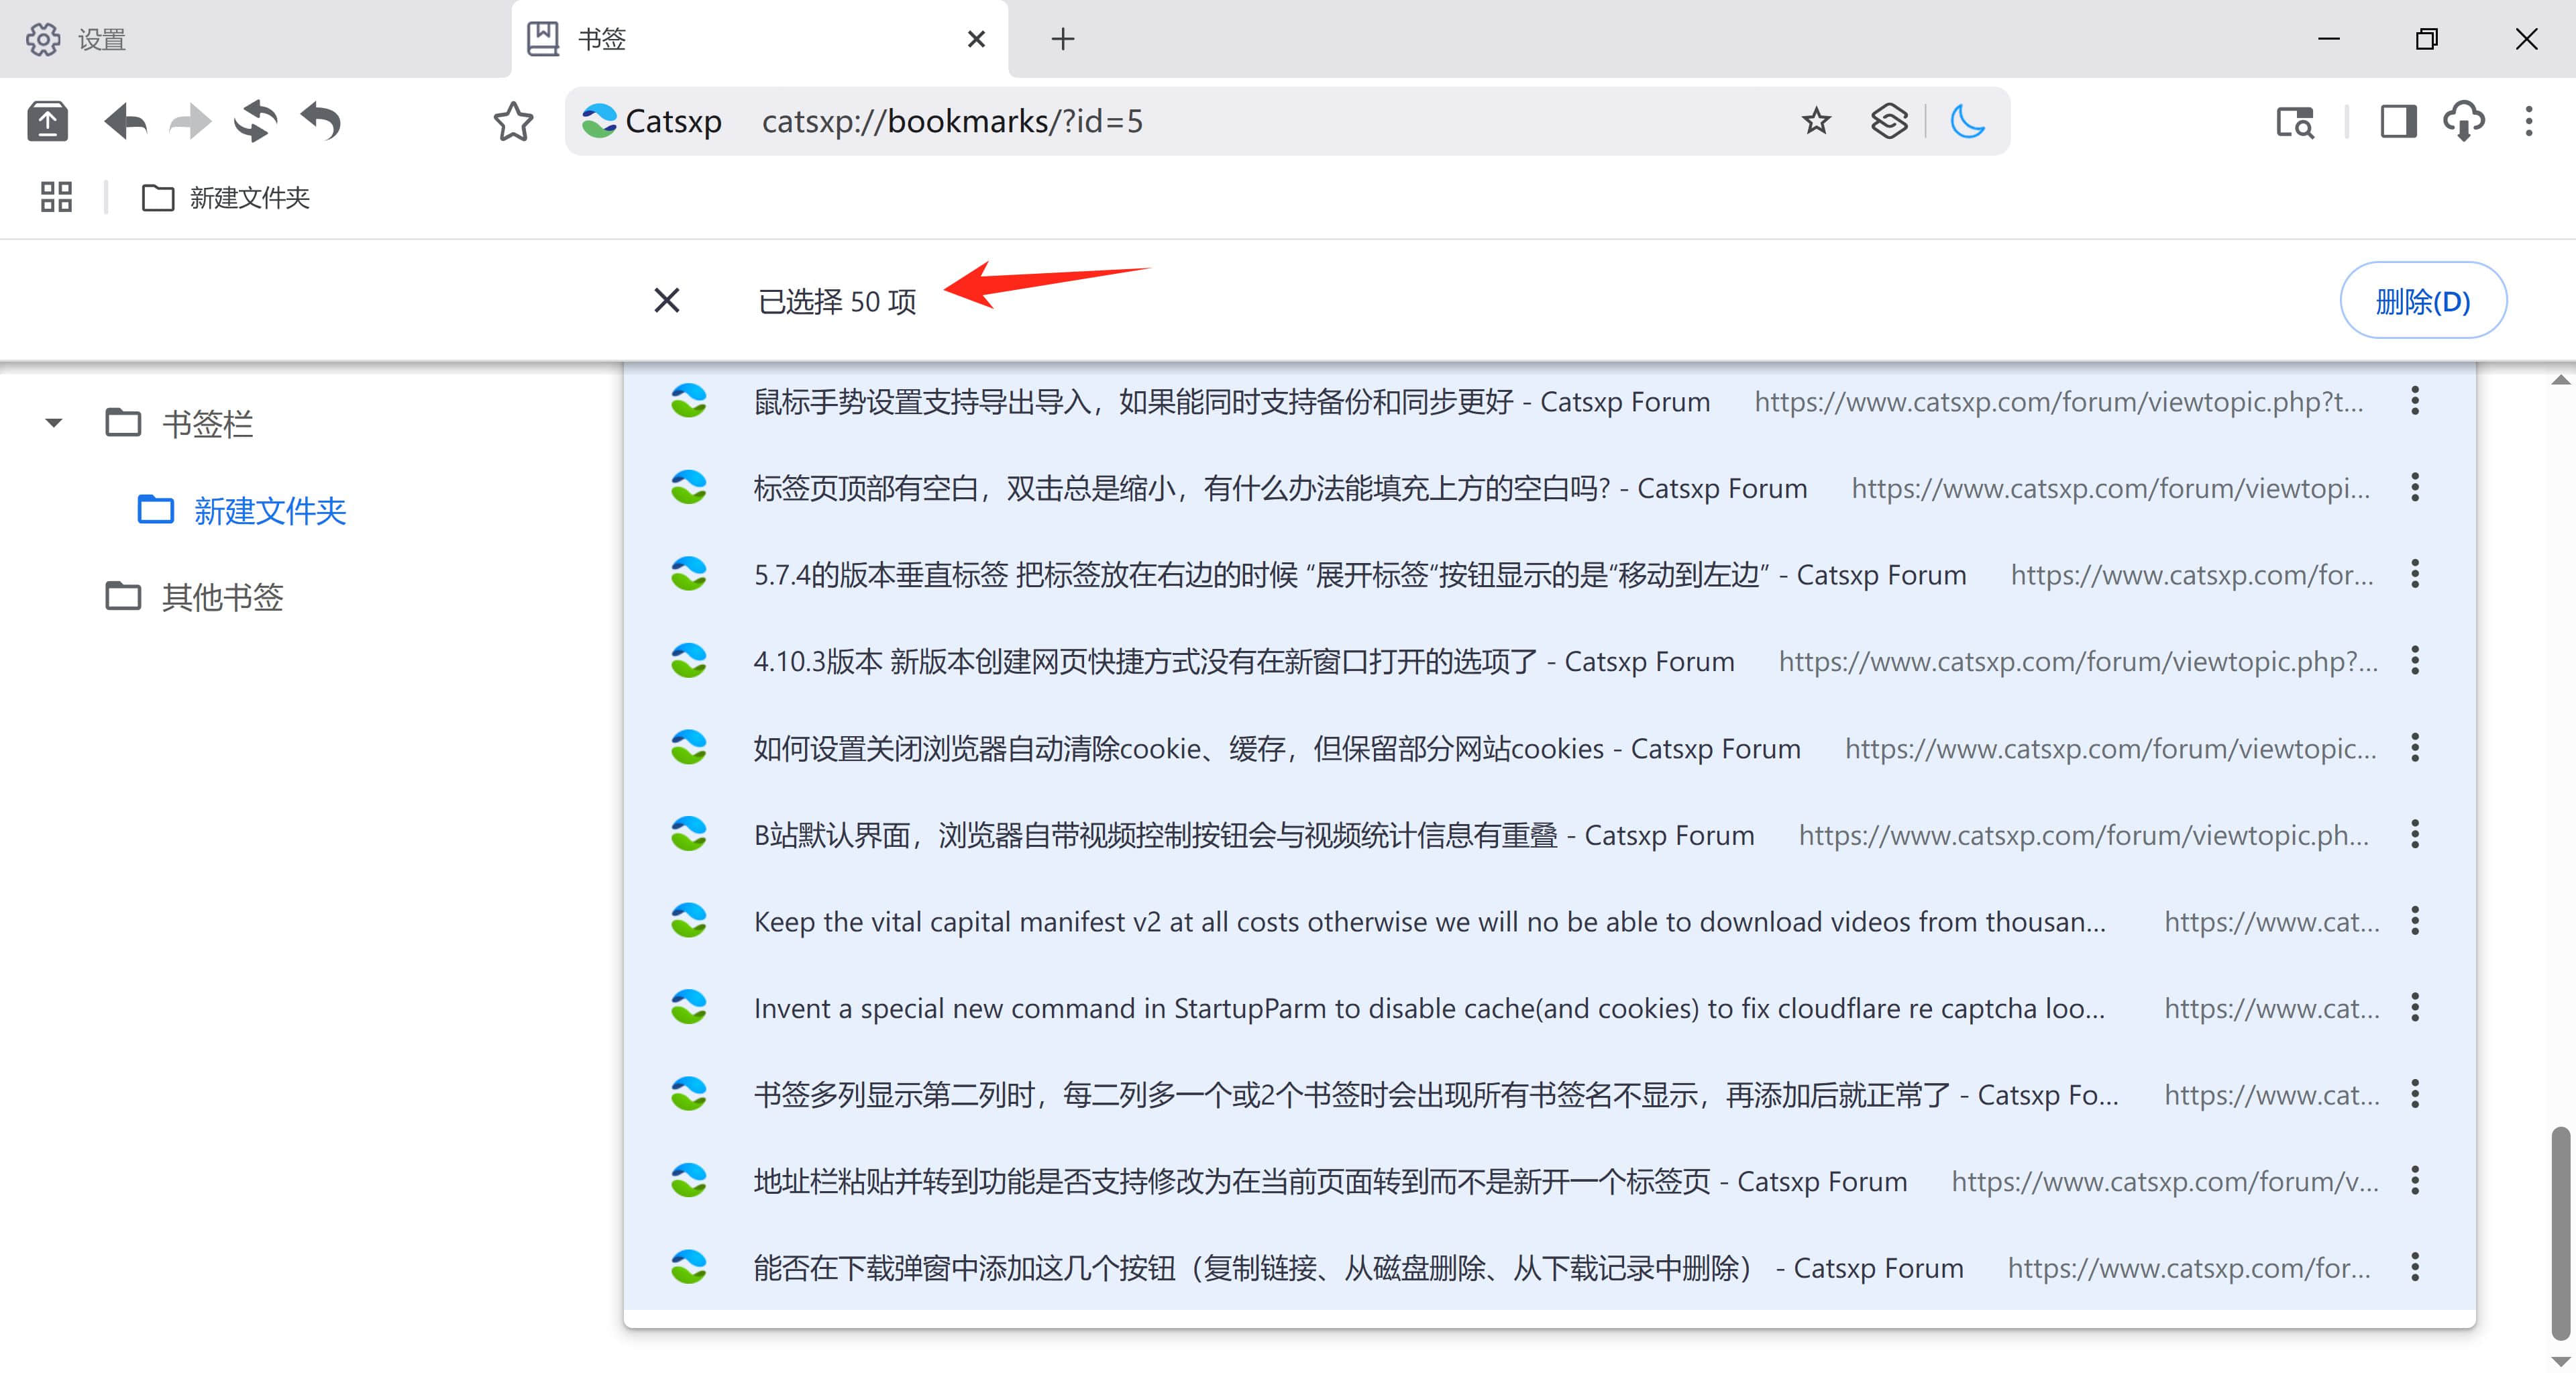Open the Catsxp shield icon
Viewport: 2576px width, 1373px height.
(x=1889, y=121)
